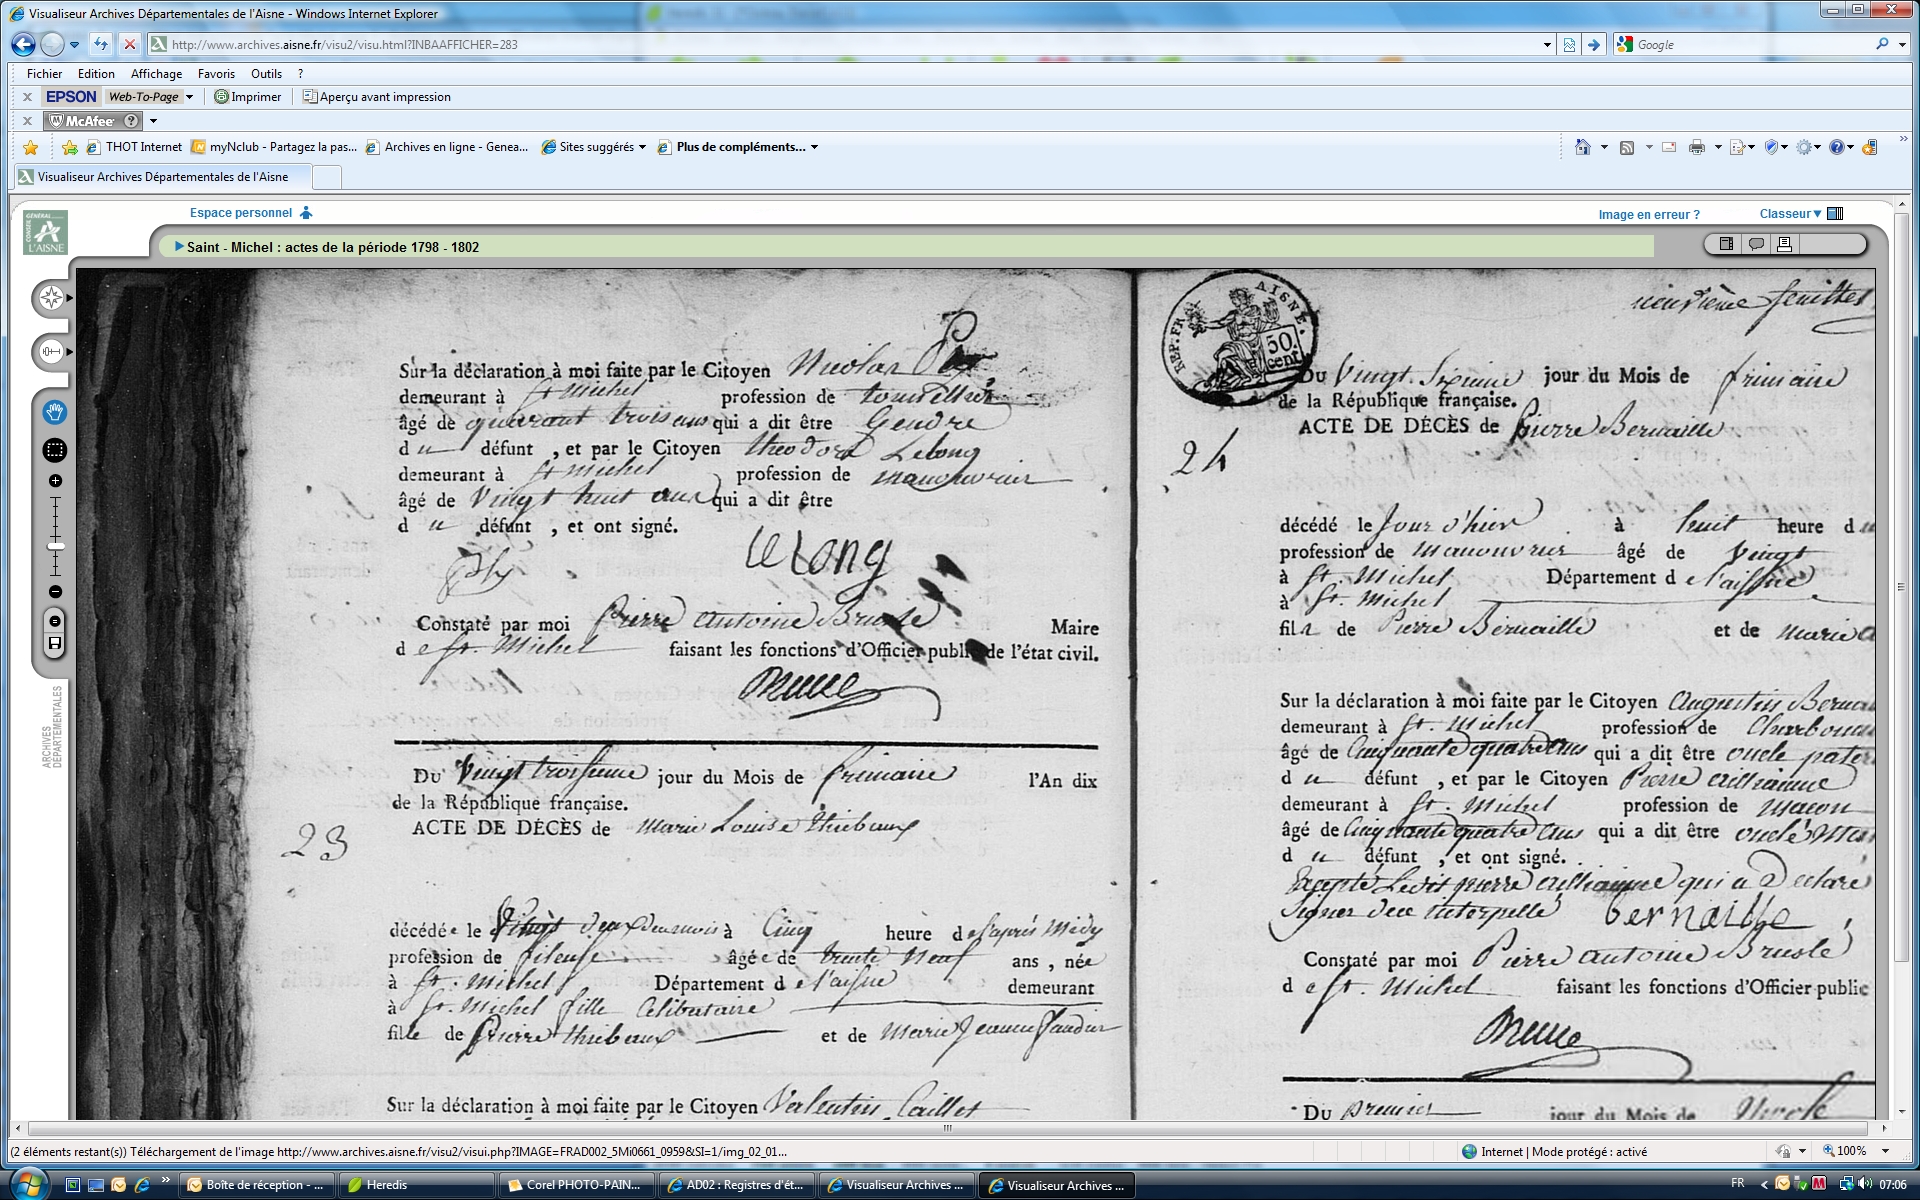Expand the Saint-Michel record title arrow
This screenshot has width=1920, height=1200.
(179, 246)
